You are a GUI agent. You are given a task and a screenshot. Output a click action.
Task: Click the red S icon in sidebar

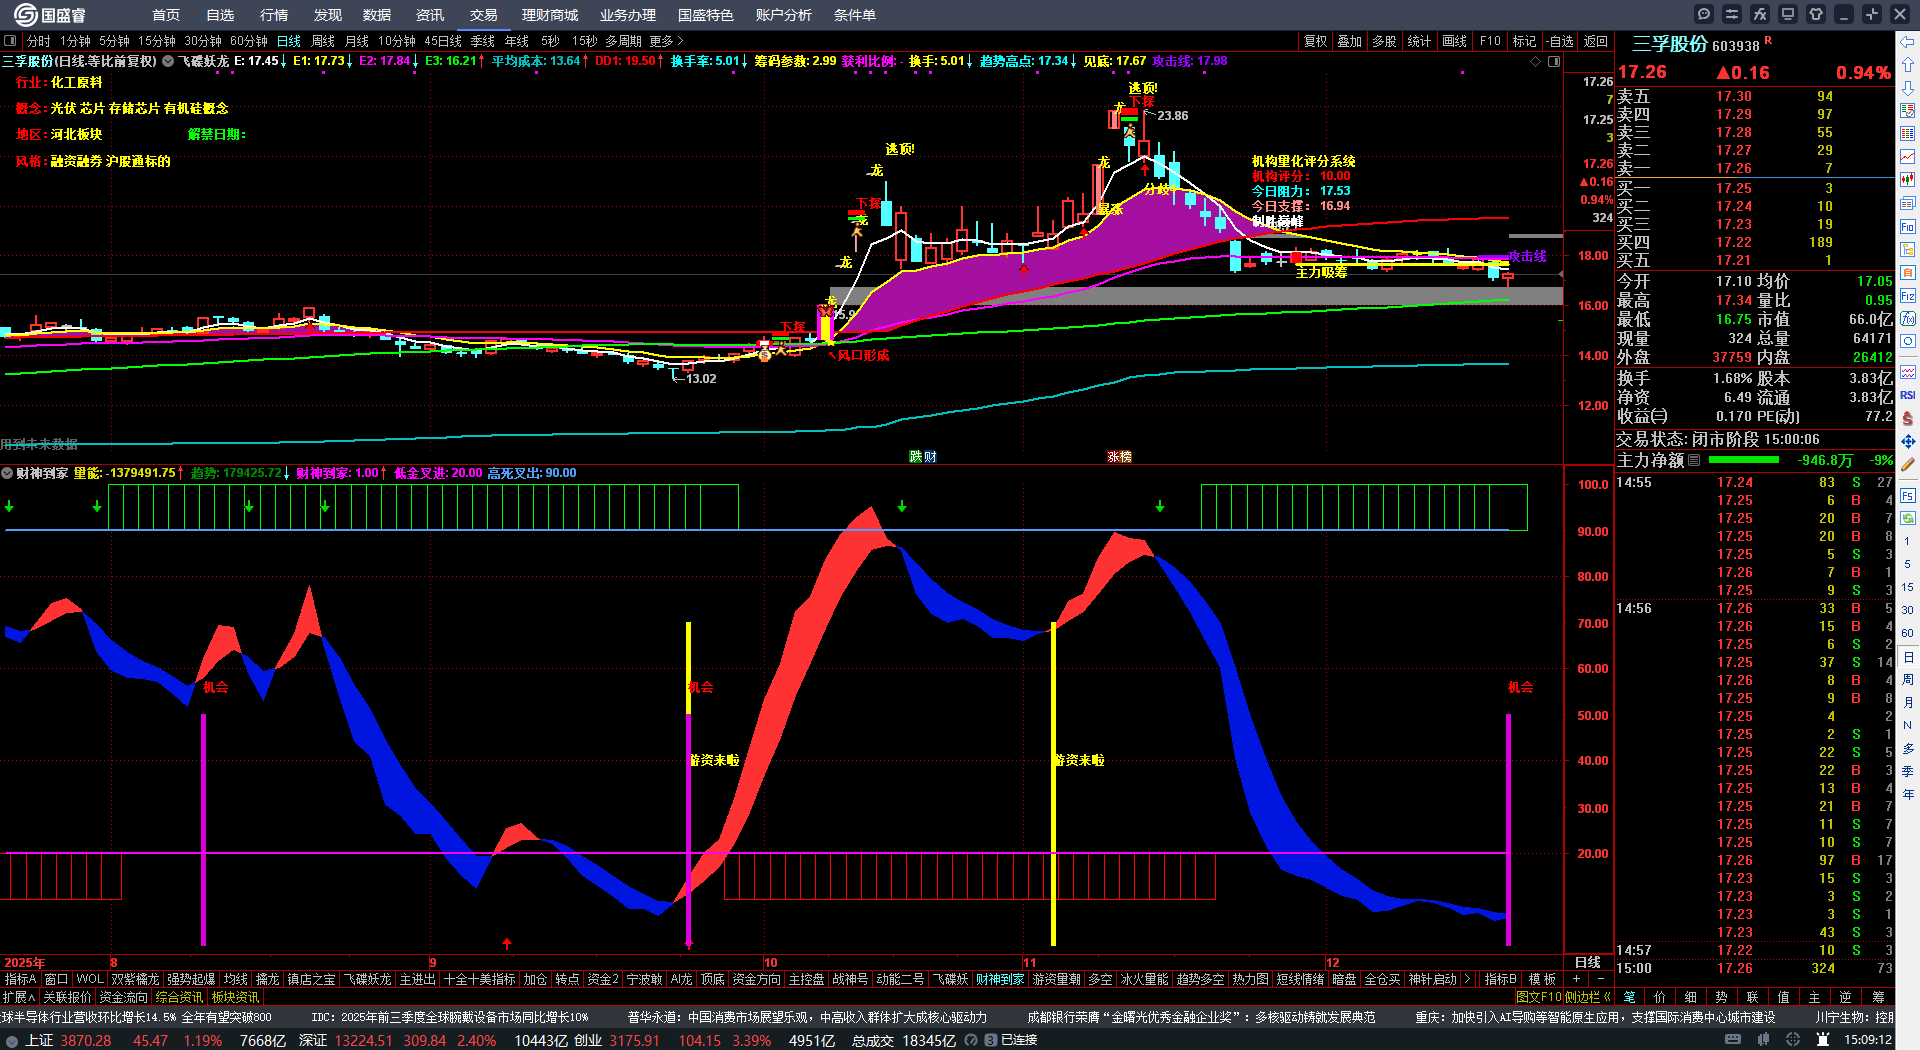pyautogui.click(x=1908, y=418)
